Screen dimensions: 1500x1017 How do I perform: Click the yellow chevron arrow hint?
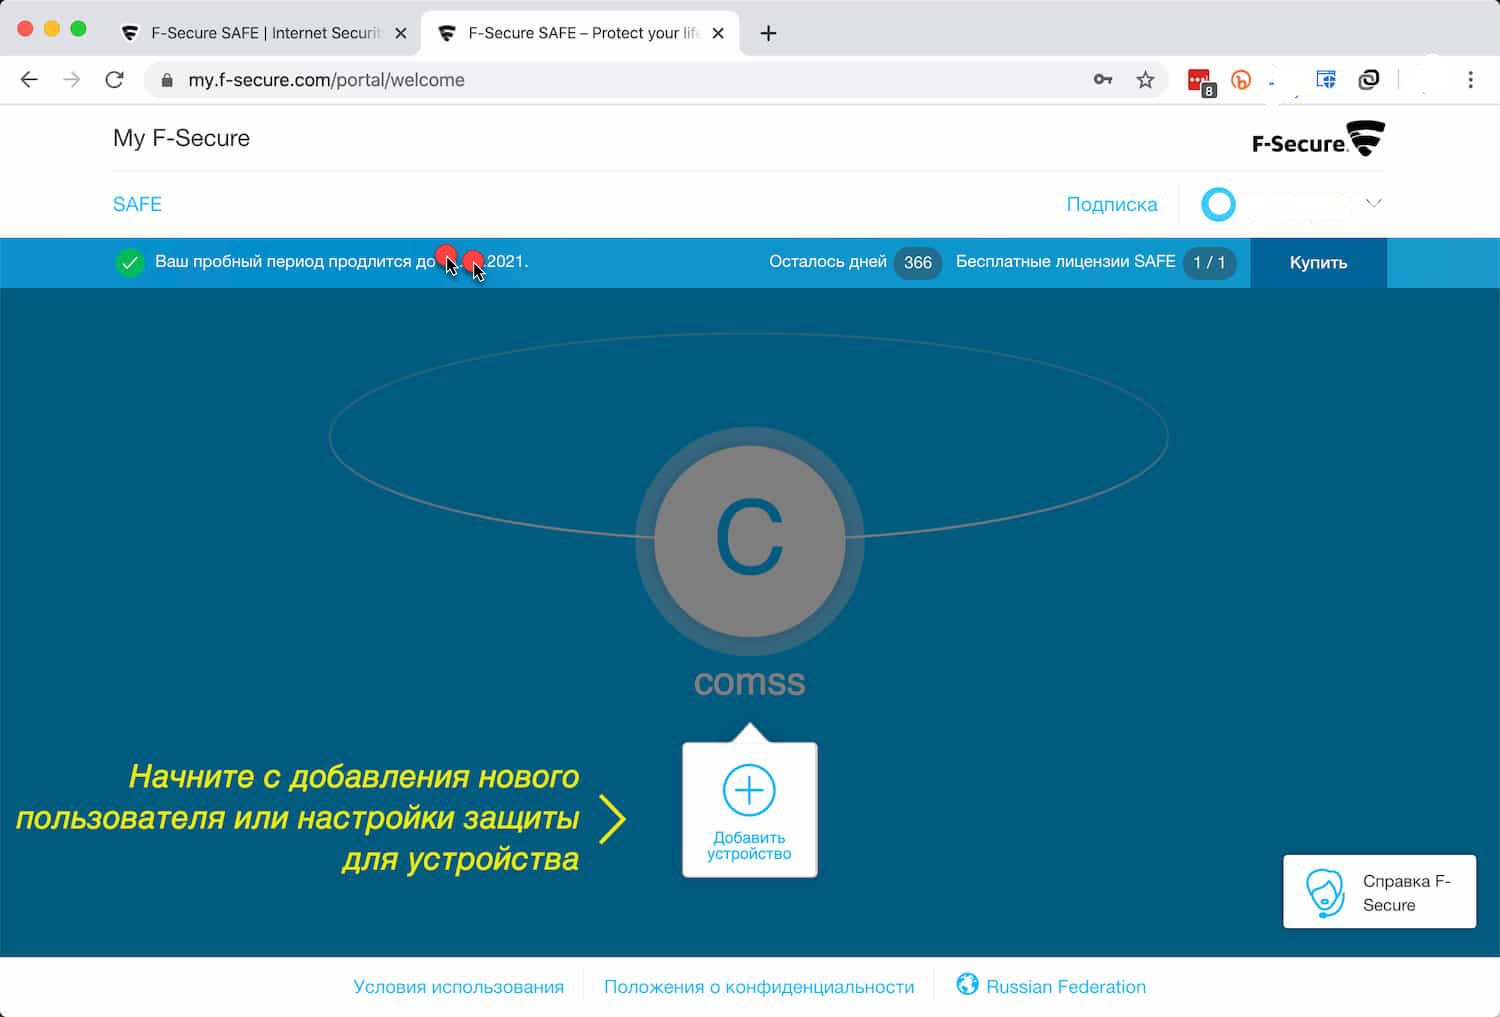pyautogui.click(x=612, y=818)
